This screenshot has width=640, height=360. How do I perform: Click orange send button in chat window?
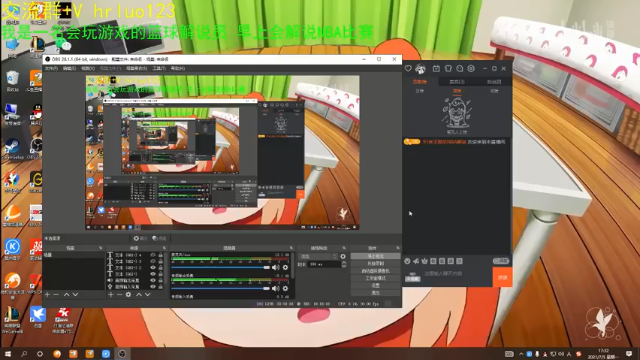pos(502,277)
